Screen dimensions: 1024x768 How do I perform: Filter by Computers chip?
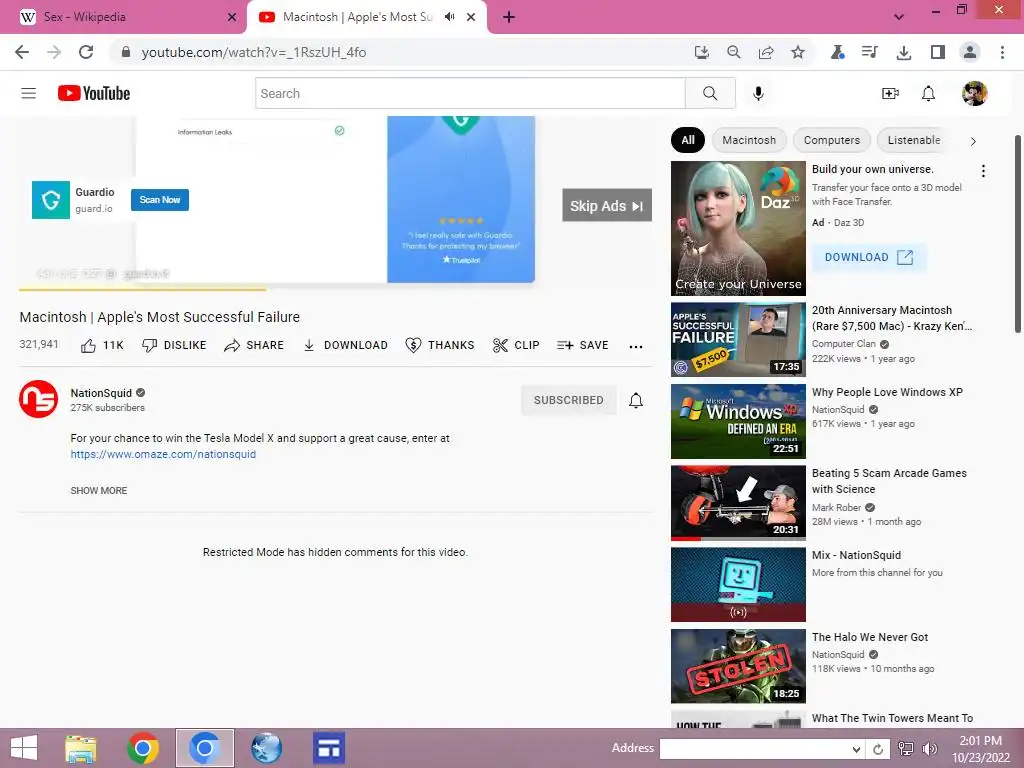[831, 140]
